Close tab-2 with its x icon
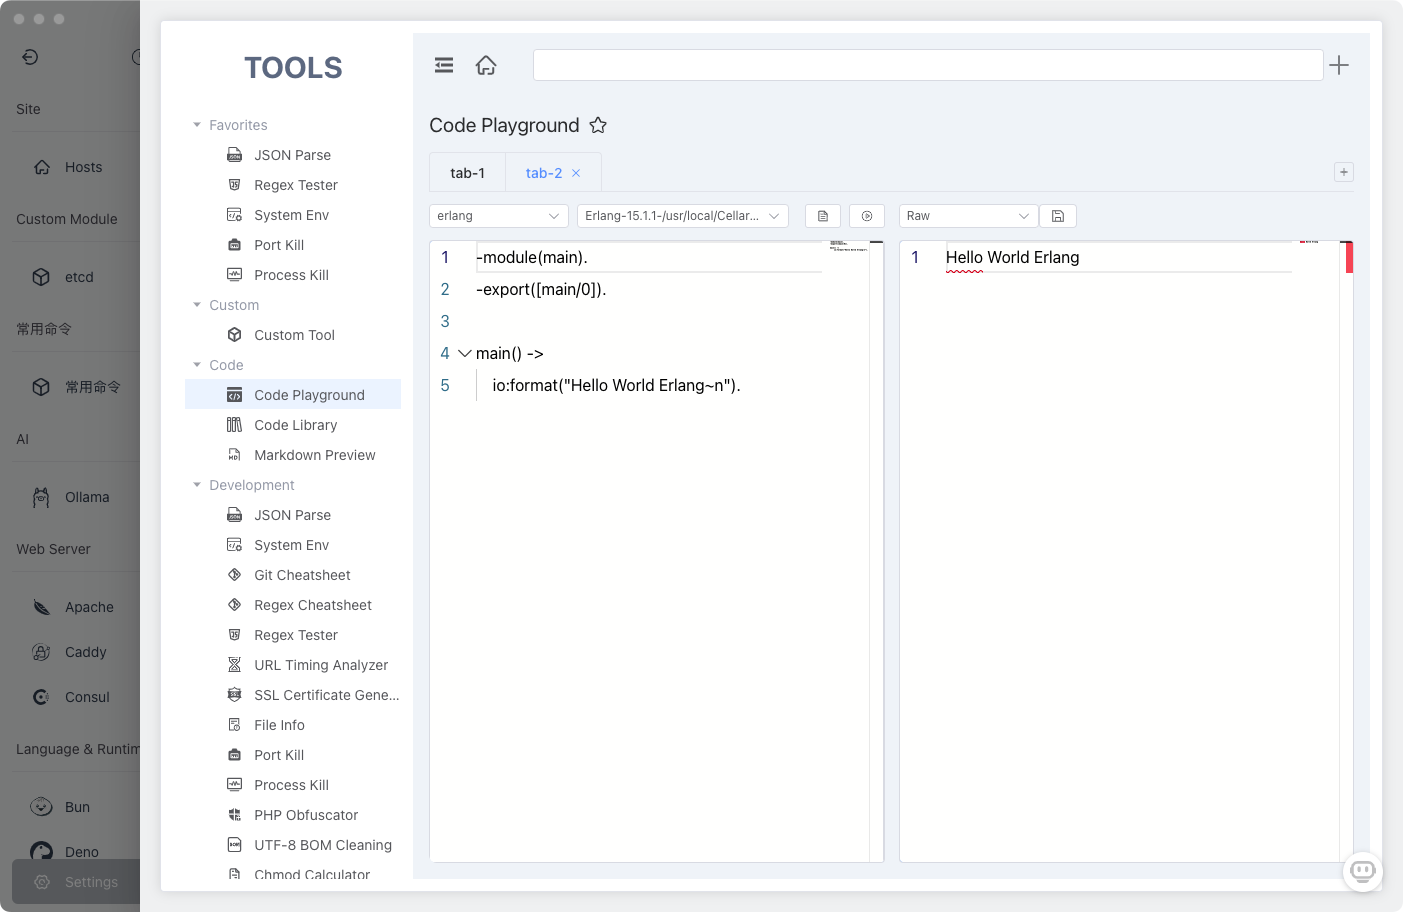 576,173
